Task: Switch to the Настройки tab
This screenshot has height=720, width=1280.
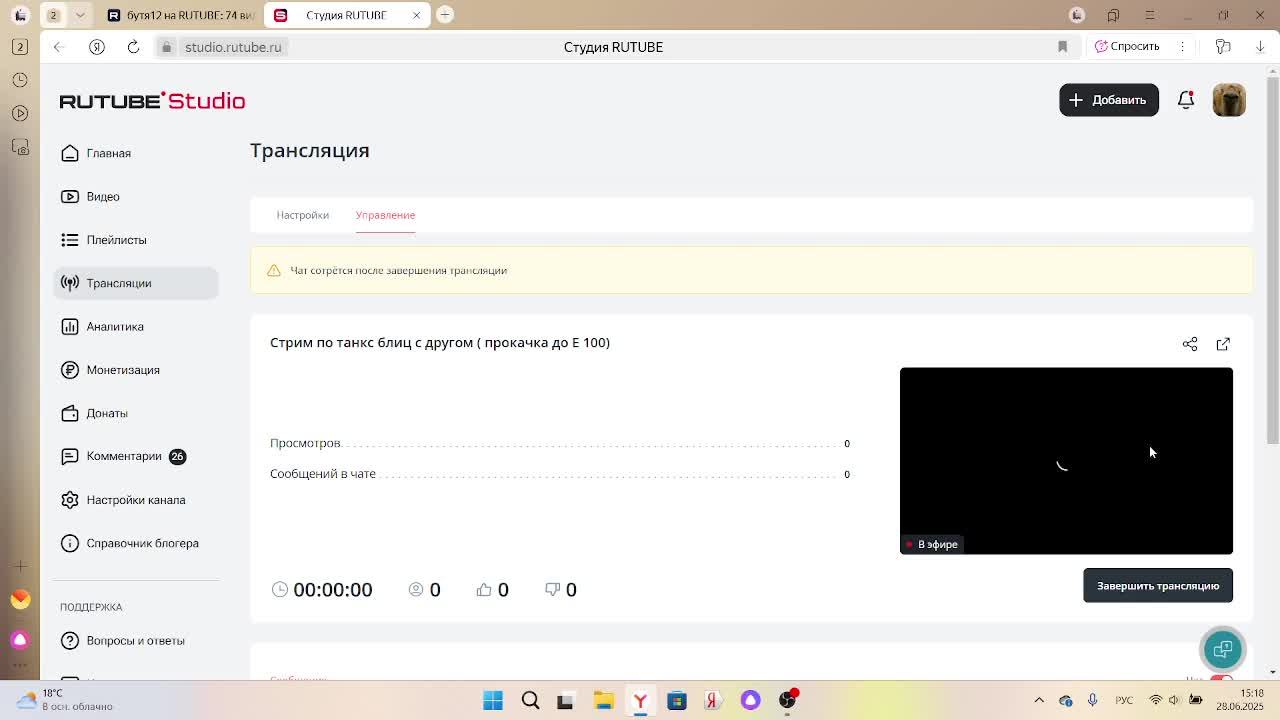Action: click(302, 215)
